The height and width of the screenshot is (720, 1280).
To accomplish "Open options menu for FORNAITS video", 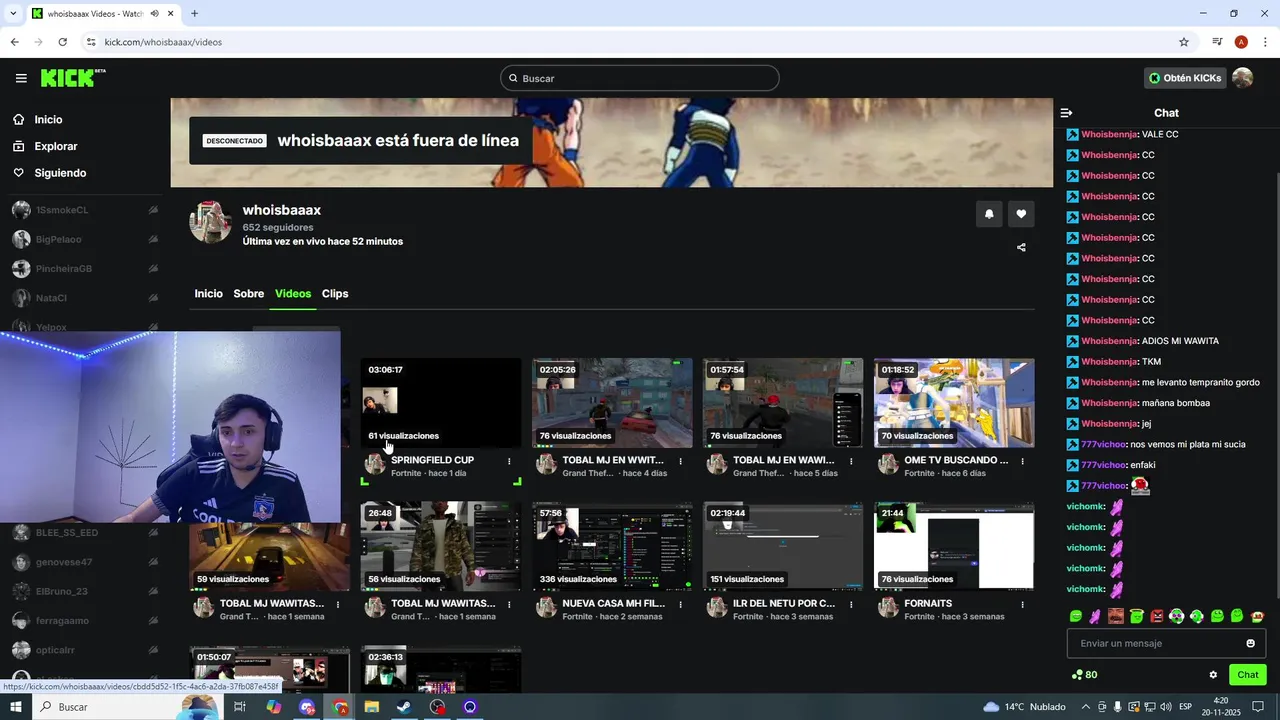I will click(x=1022, y=604).
